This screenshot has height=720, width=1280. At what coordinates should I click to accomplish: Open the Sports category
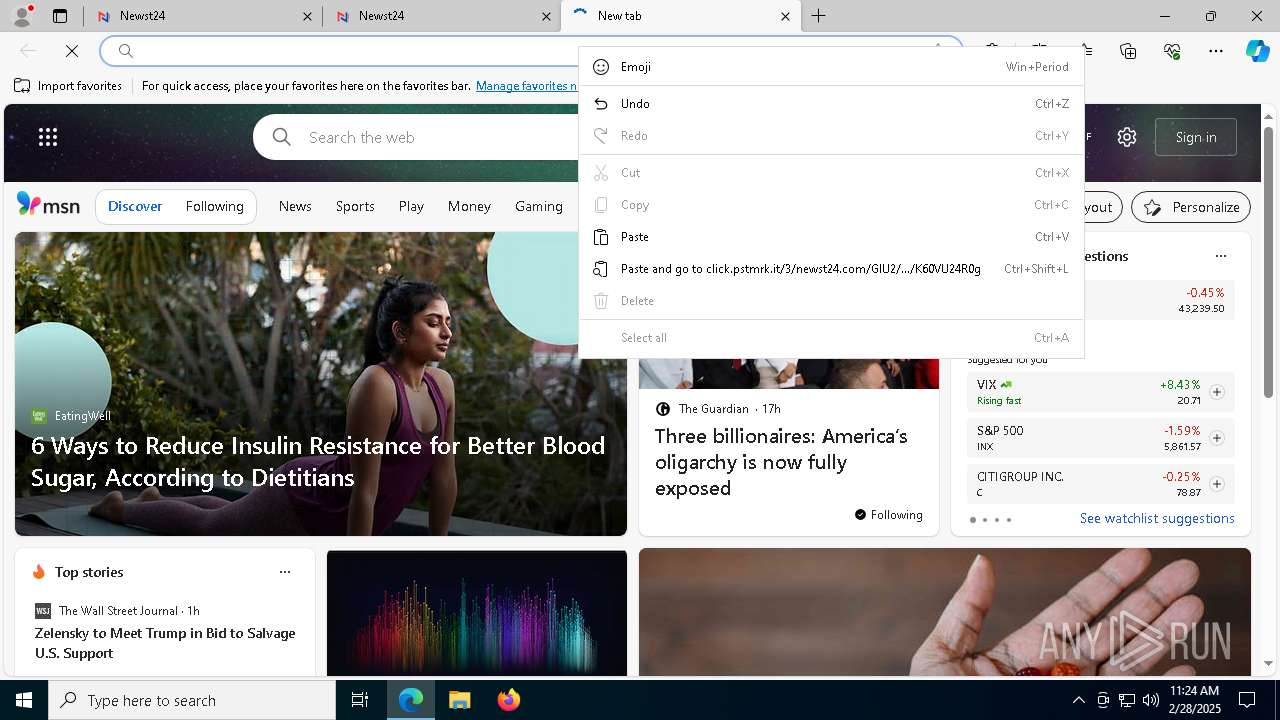tap(355, 206)
